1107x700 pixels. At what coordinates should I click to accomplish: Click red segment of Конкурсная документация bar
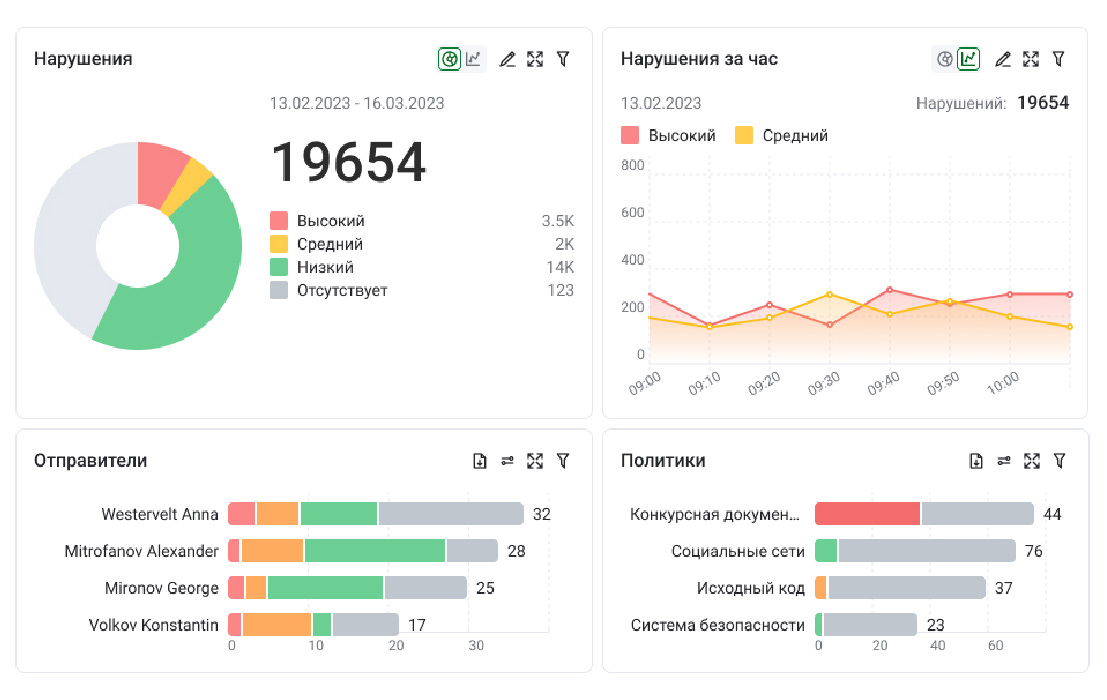867,514
